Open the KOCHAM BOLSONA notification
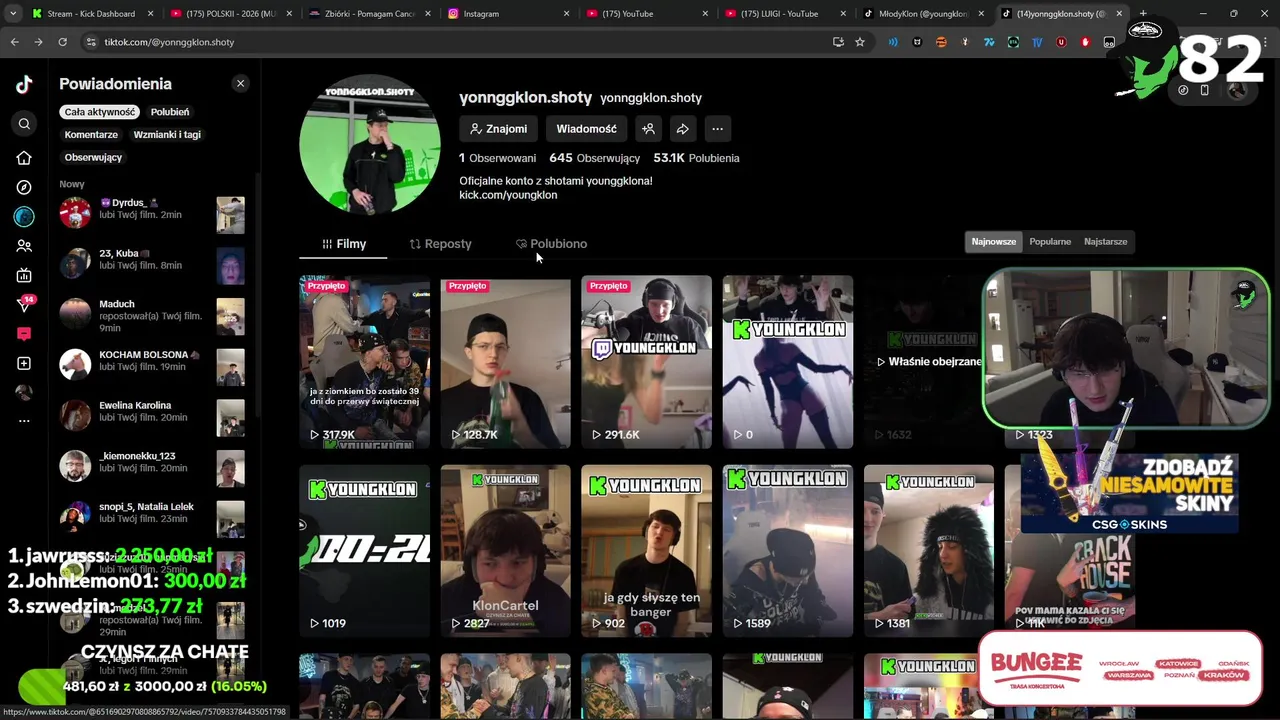1280x720 pixels. [152, 366]
